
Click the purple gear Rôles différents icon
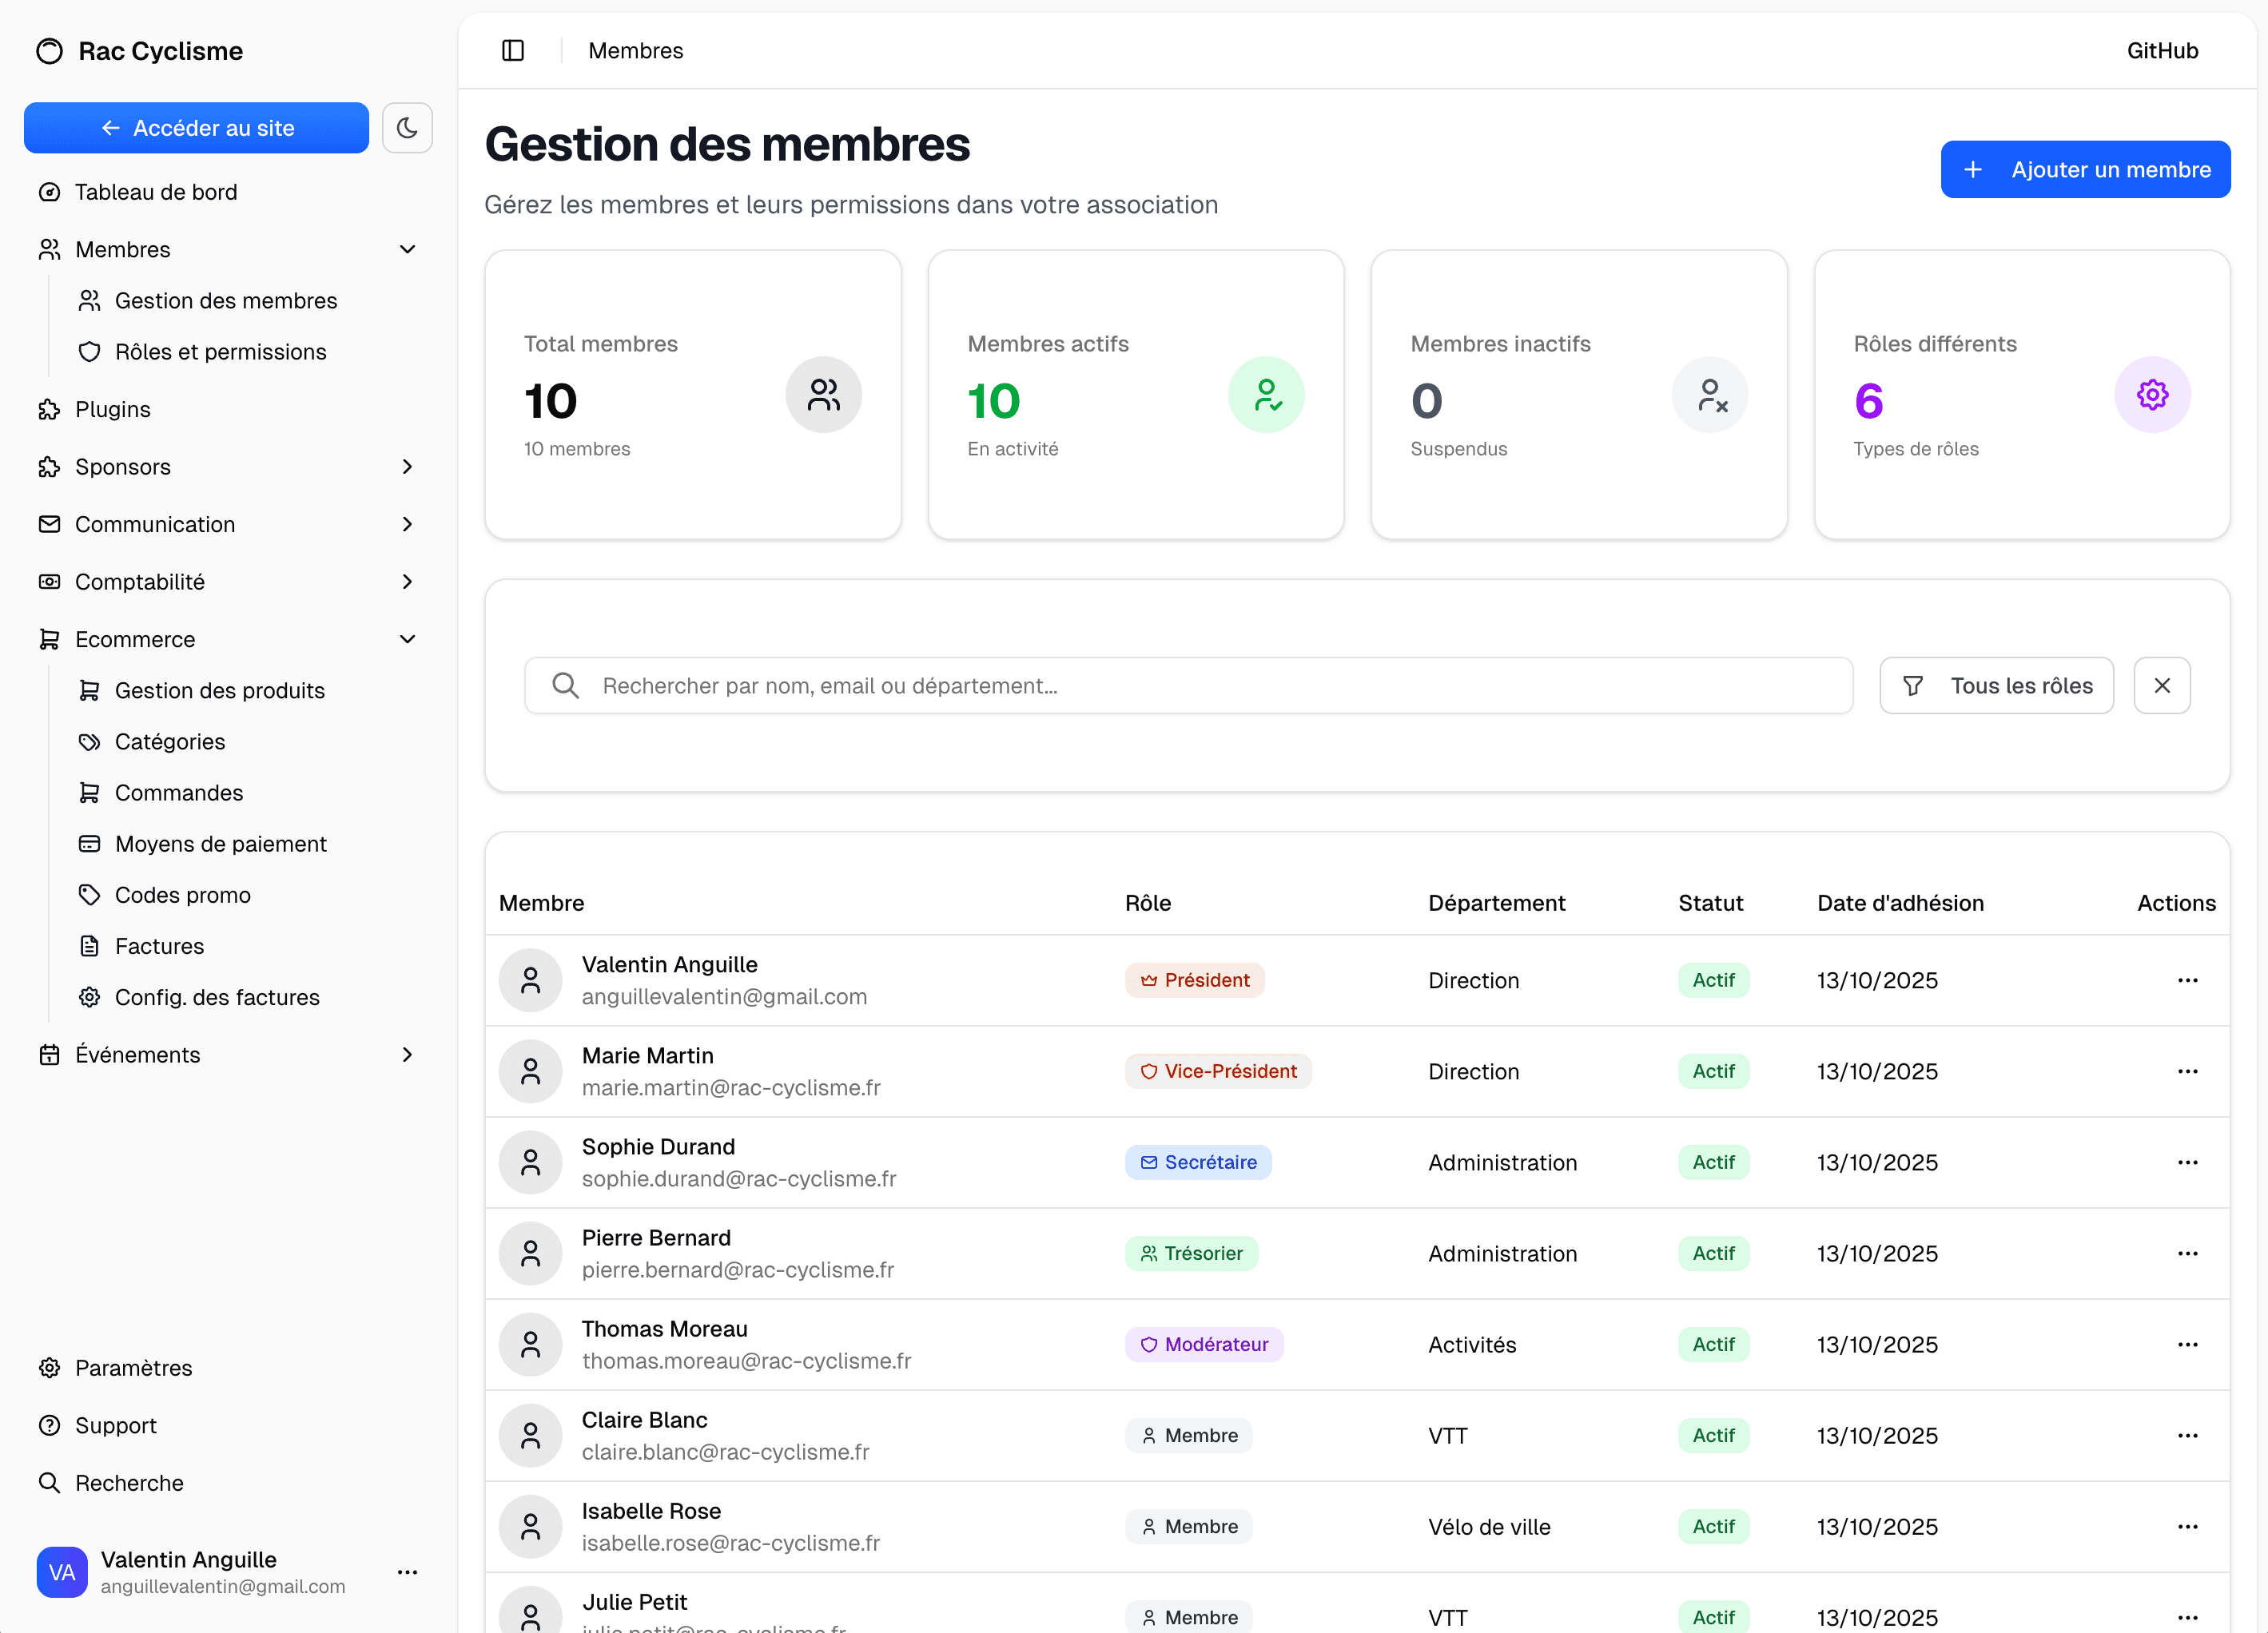pos(2152,395)
